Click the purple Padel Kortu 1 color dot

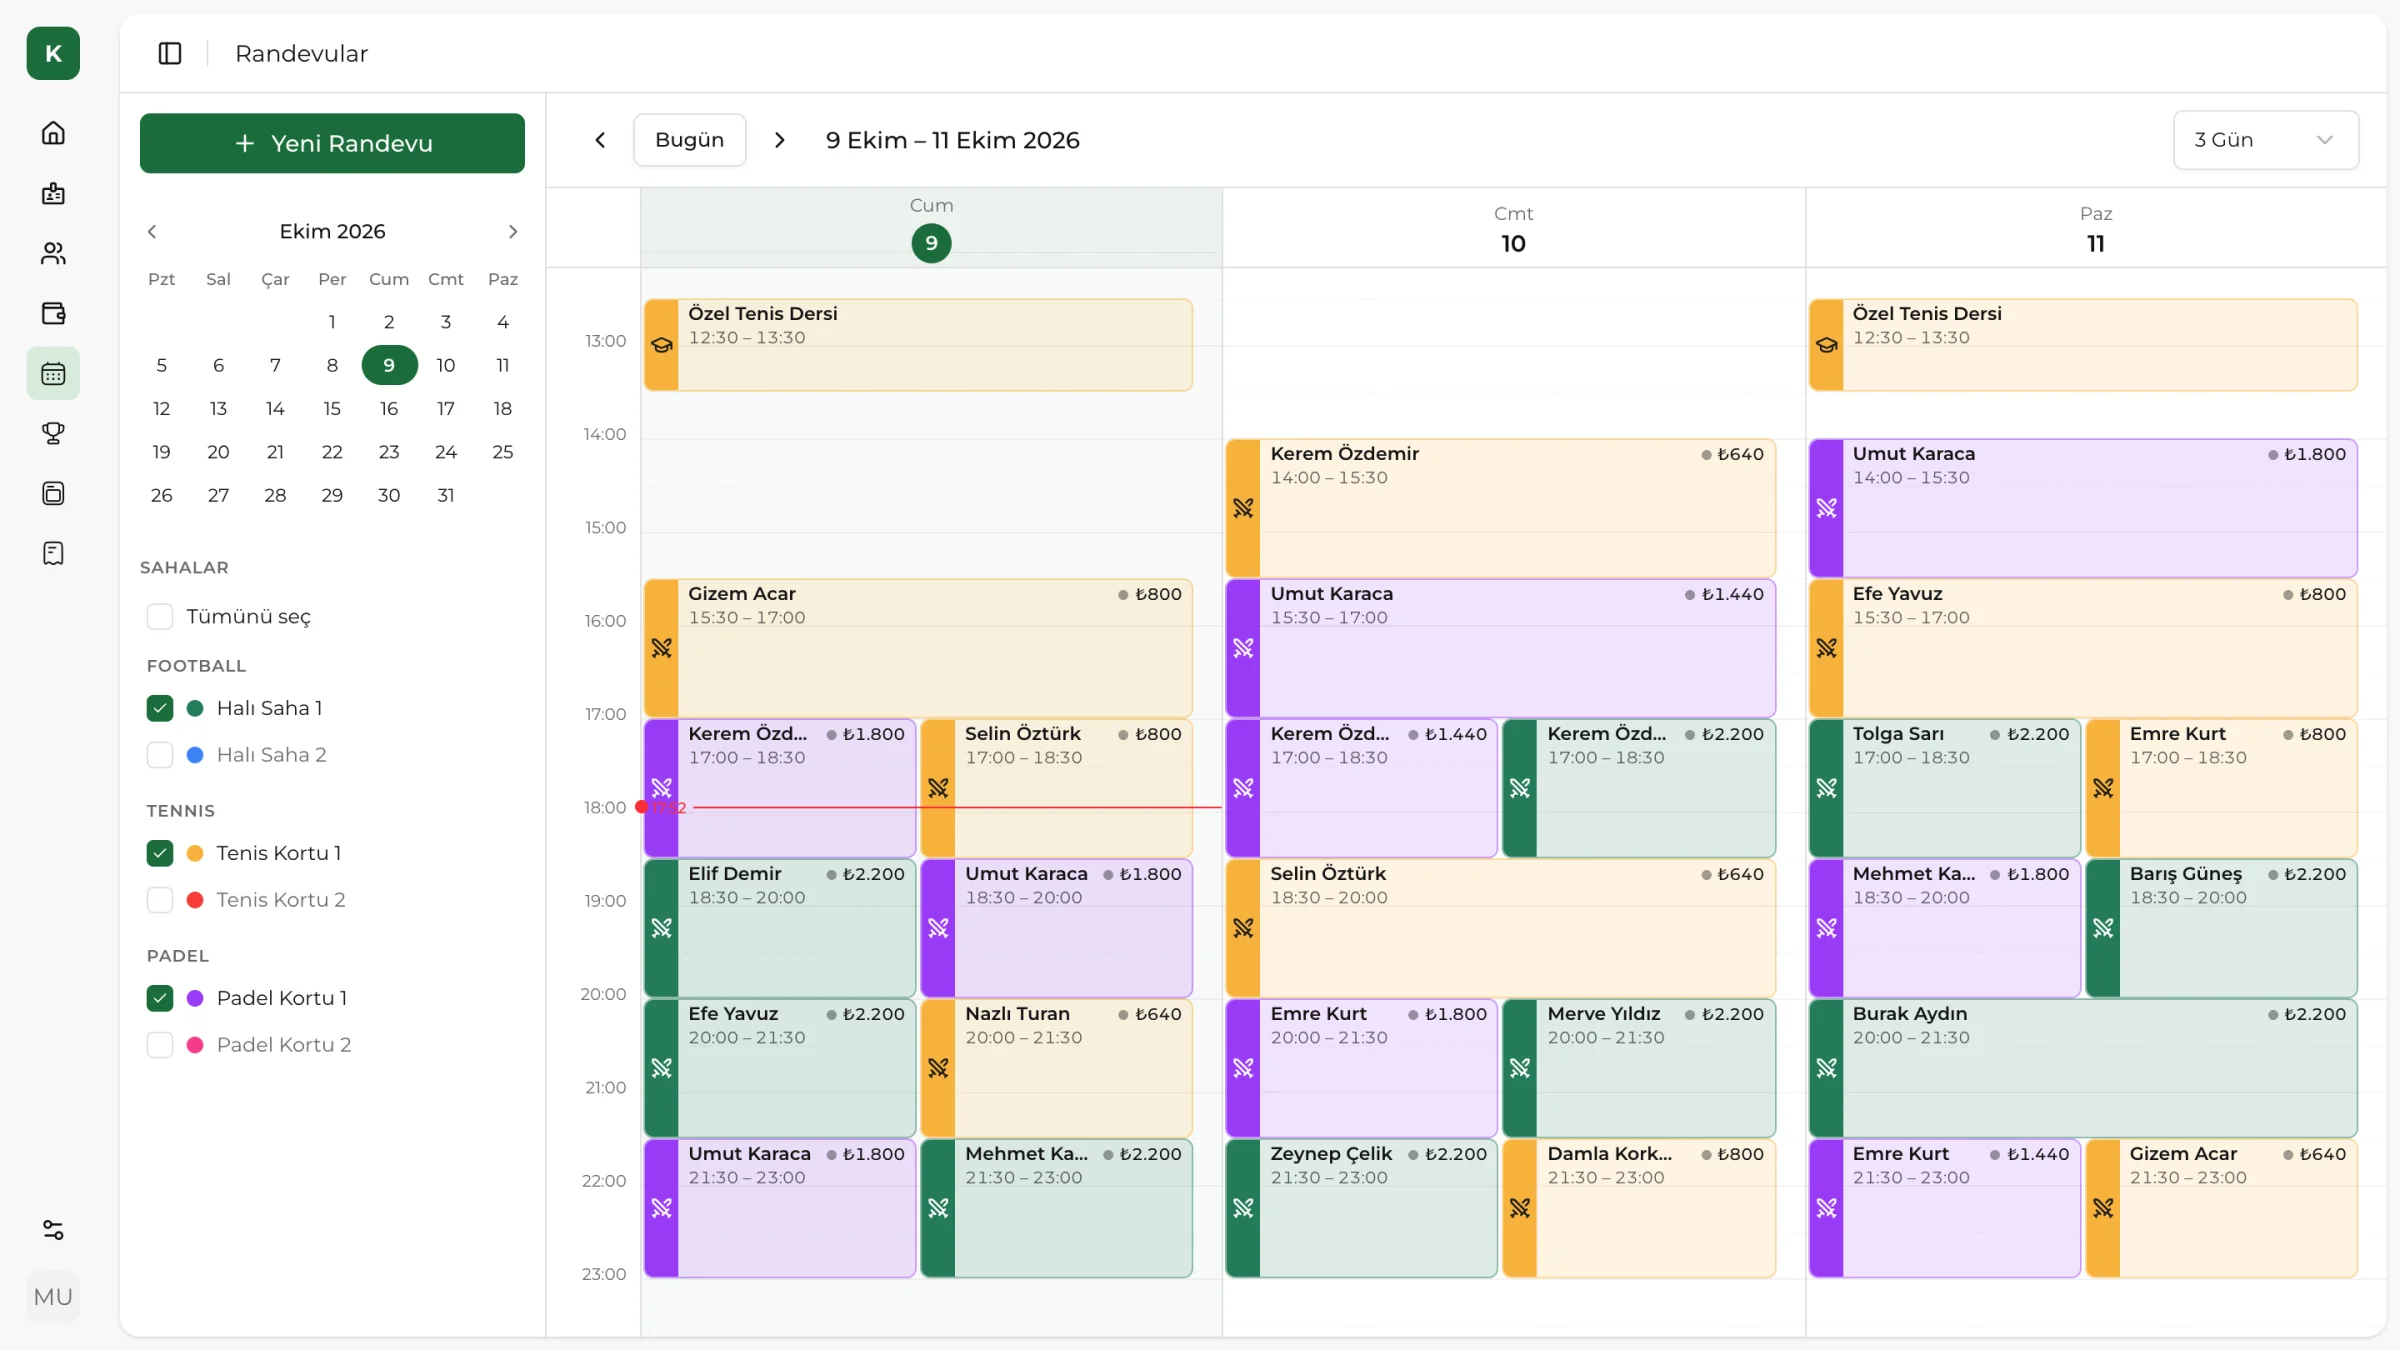pos(196,998)
